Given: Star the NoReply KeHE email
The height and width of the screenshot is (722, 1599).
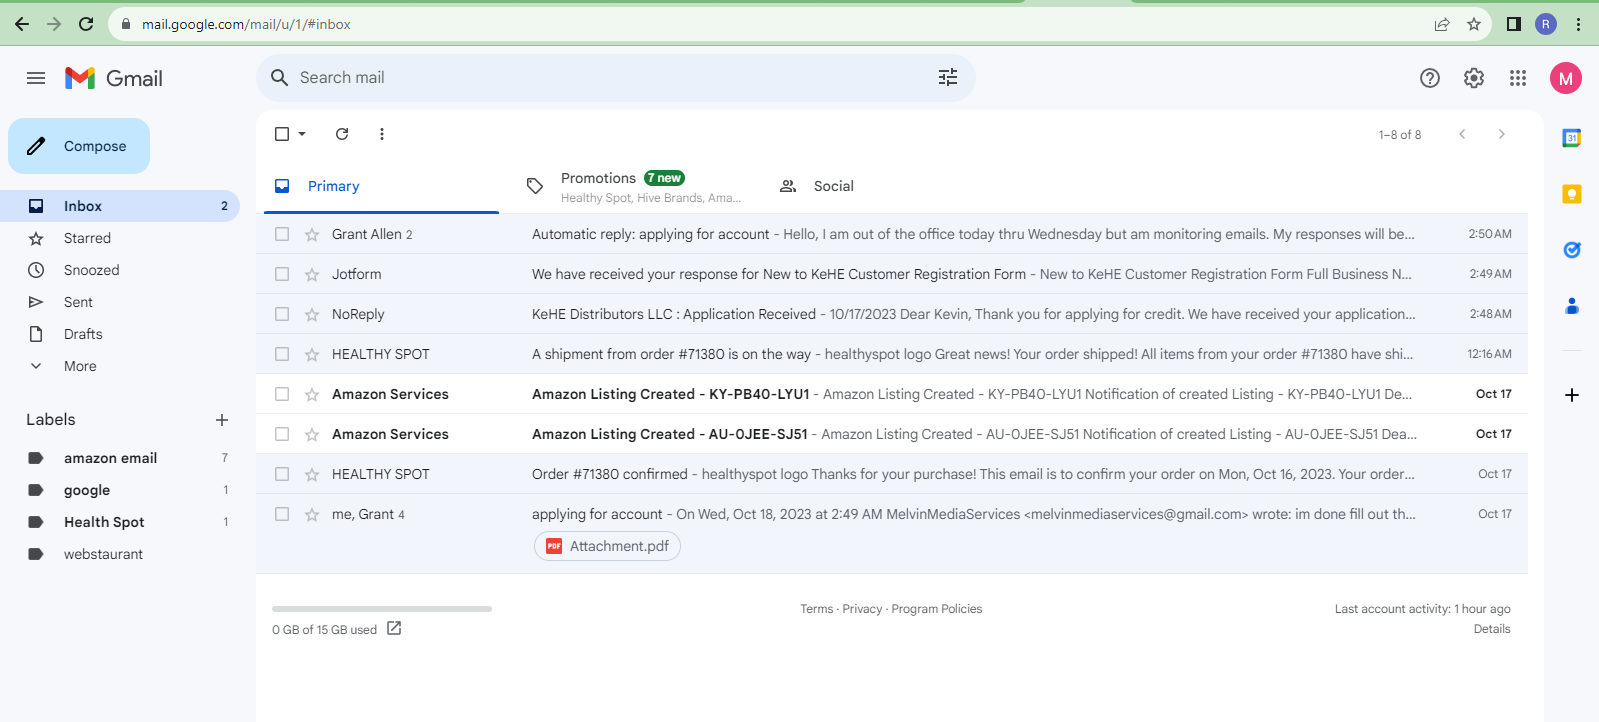Looking at the screenshot, I should (x=312, y=314).
